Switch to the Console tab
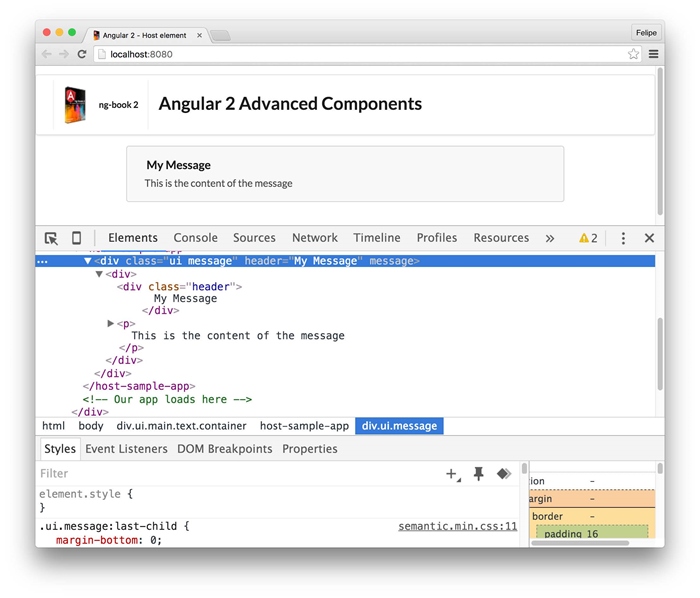 tap(195, 238)
